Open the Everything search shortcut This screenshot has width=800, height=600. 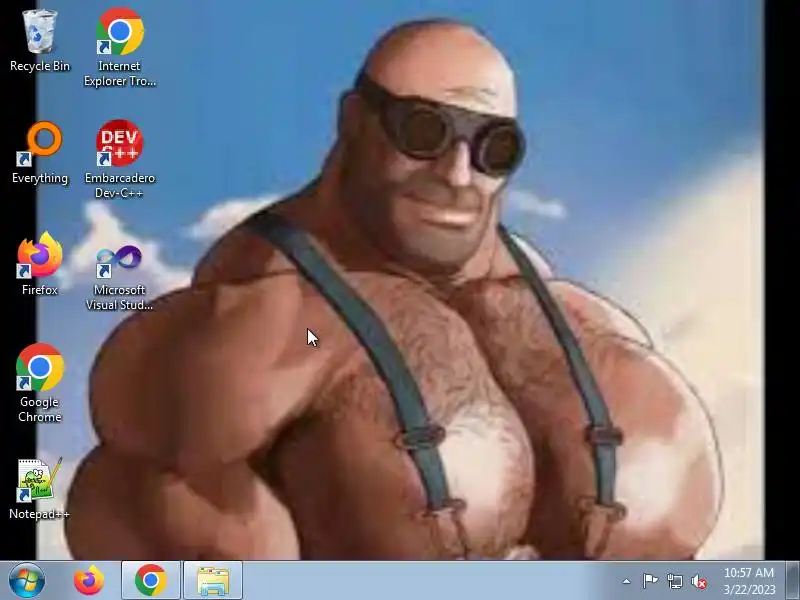tap(40, 153)
